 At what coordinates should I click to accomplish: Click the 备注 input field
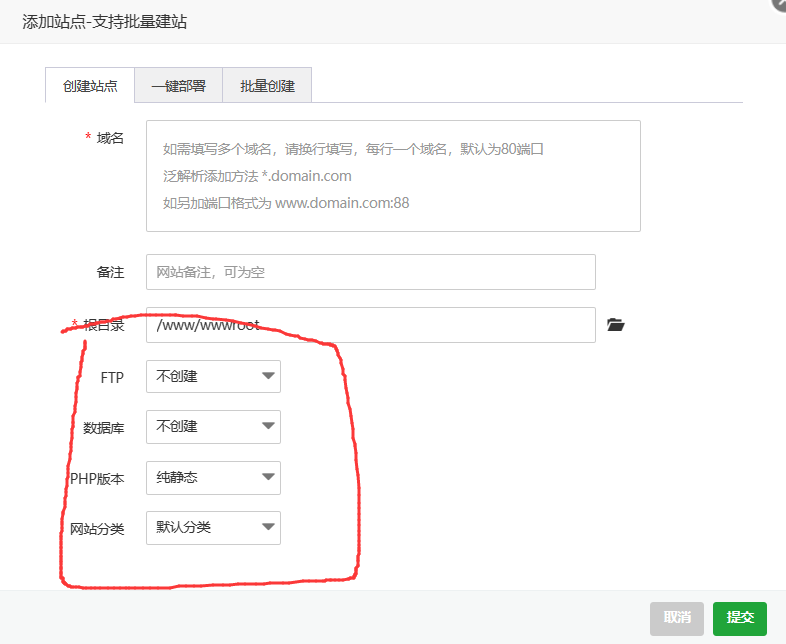click(x=370, y=272)
